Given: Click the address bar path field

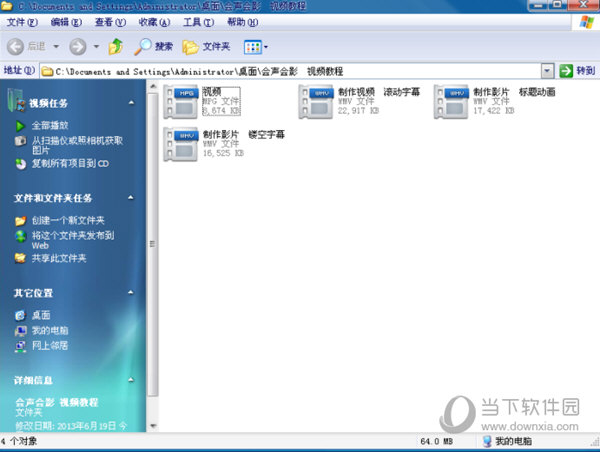Looking at the screenshot, I should pyautogui.click(x=291, y=71).
